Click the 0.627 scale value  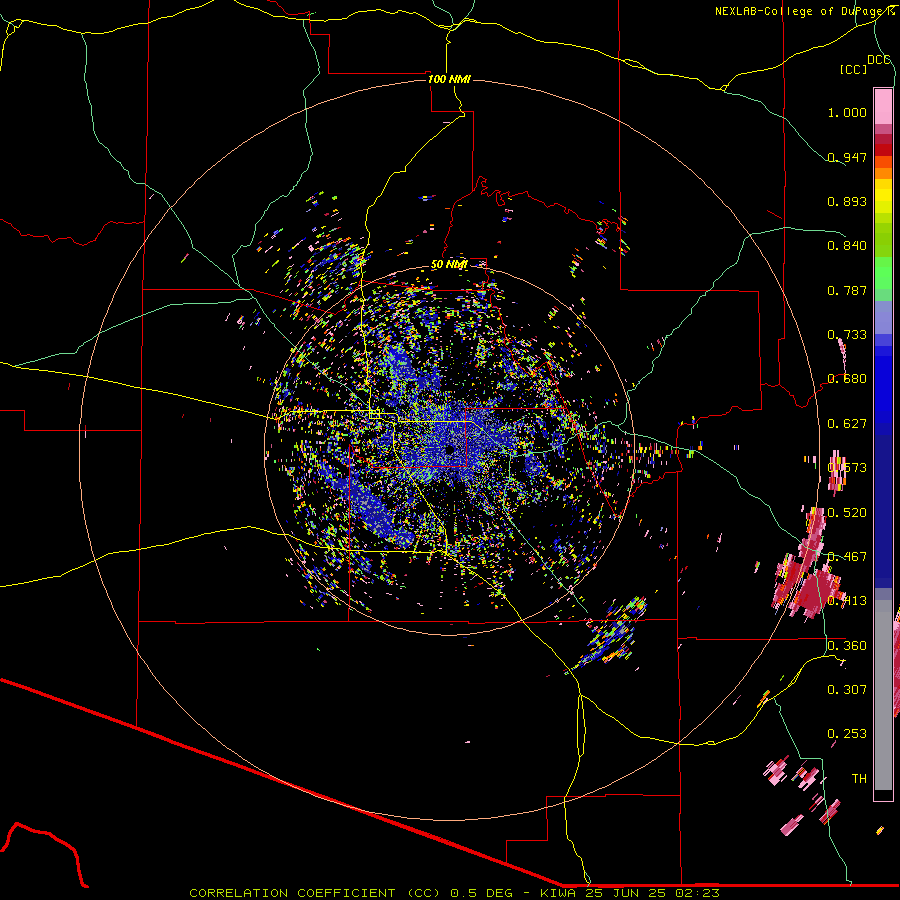(x=847, y=424)
